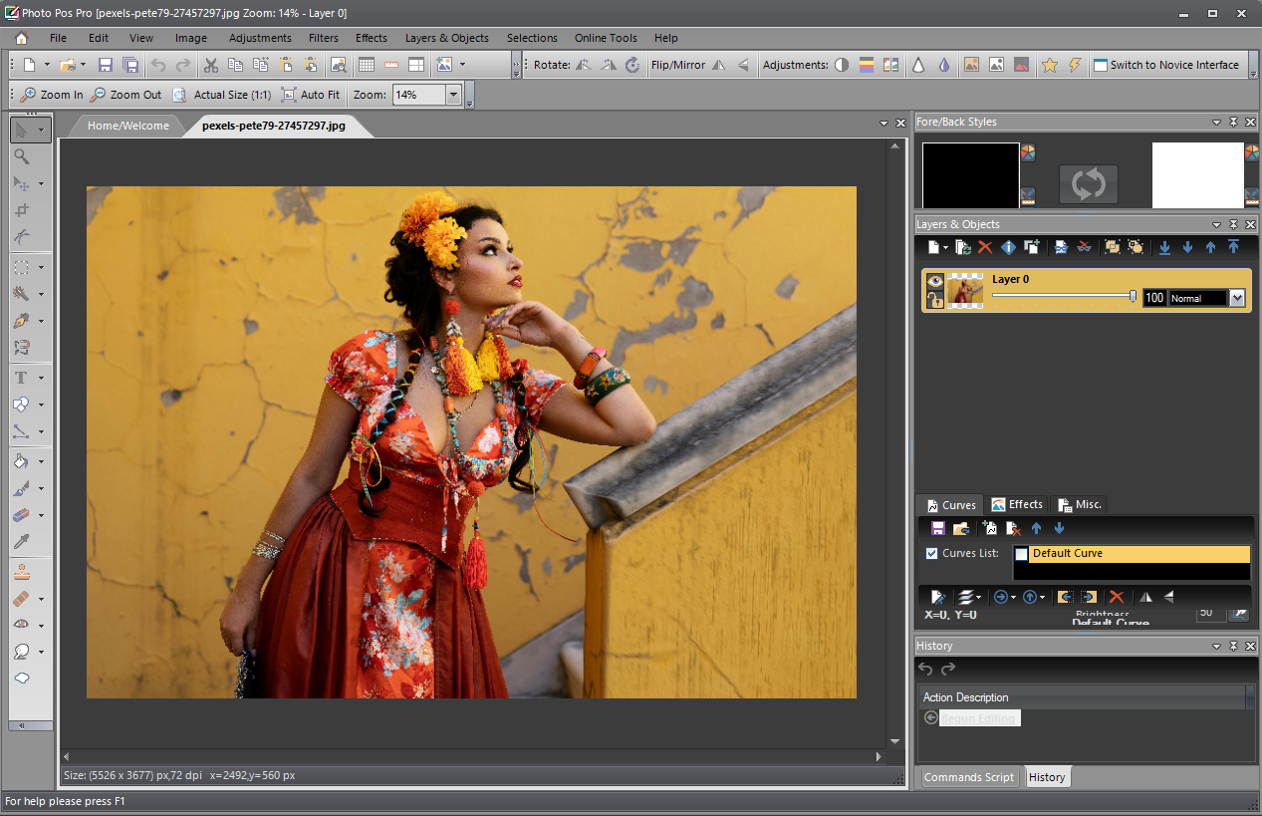The height and width of the screenshot is (816, 1262).
Task: Select the Fill/paint bucket tool
Action: [x=21, y=461]
